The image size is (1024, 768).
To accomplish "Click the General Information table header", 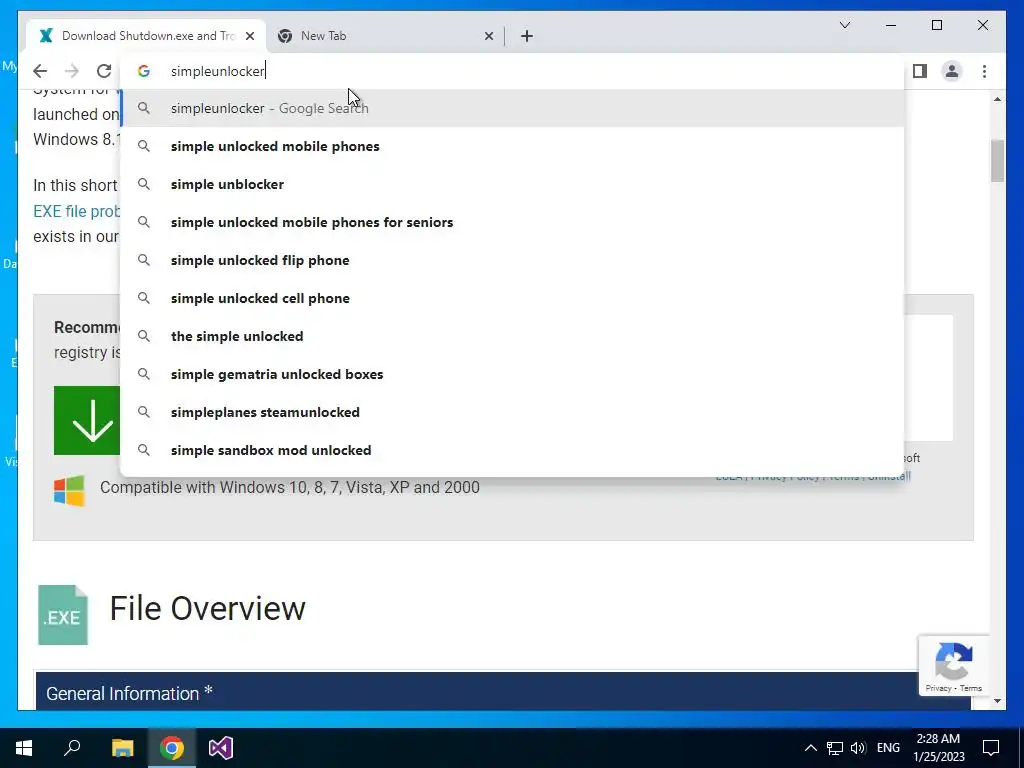I will (x=503, y=691).
